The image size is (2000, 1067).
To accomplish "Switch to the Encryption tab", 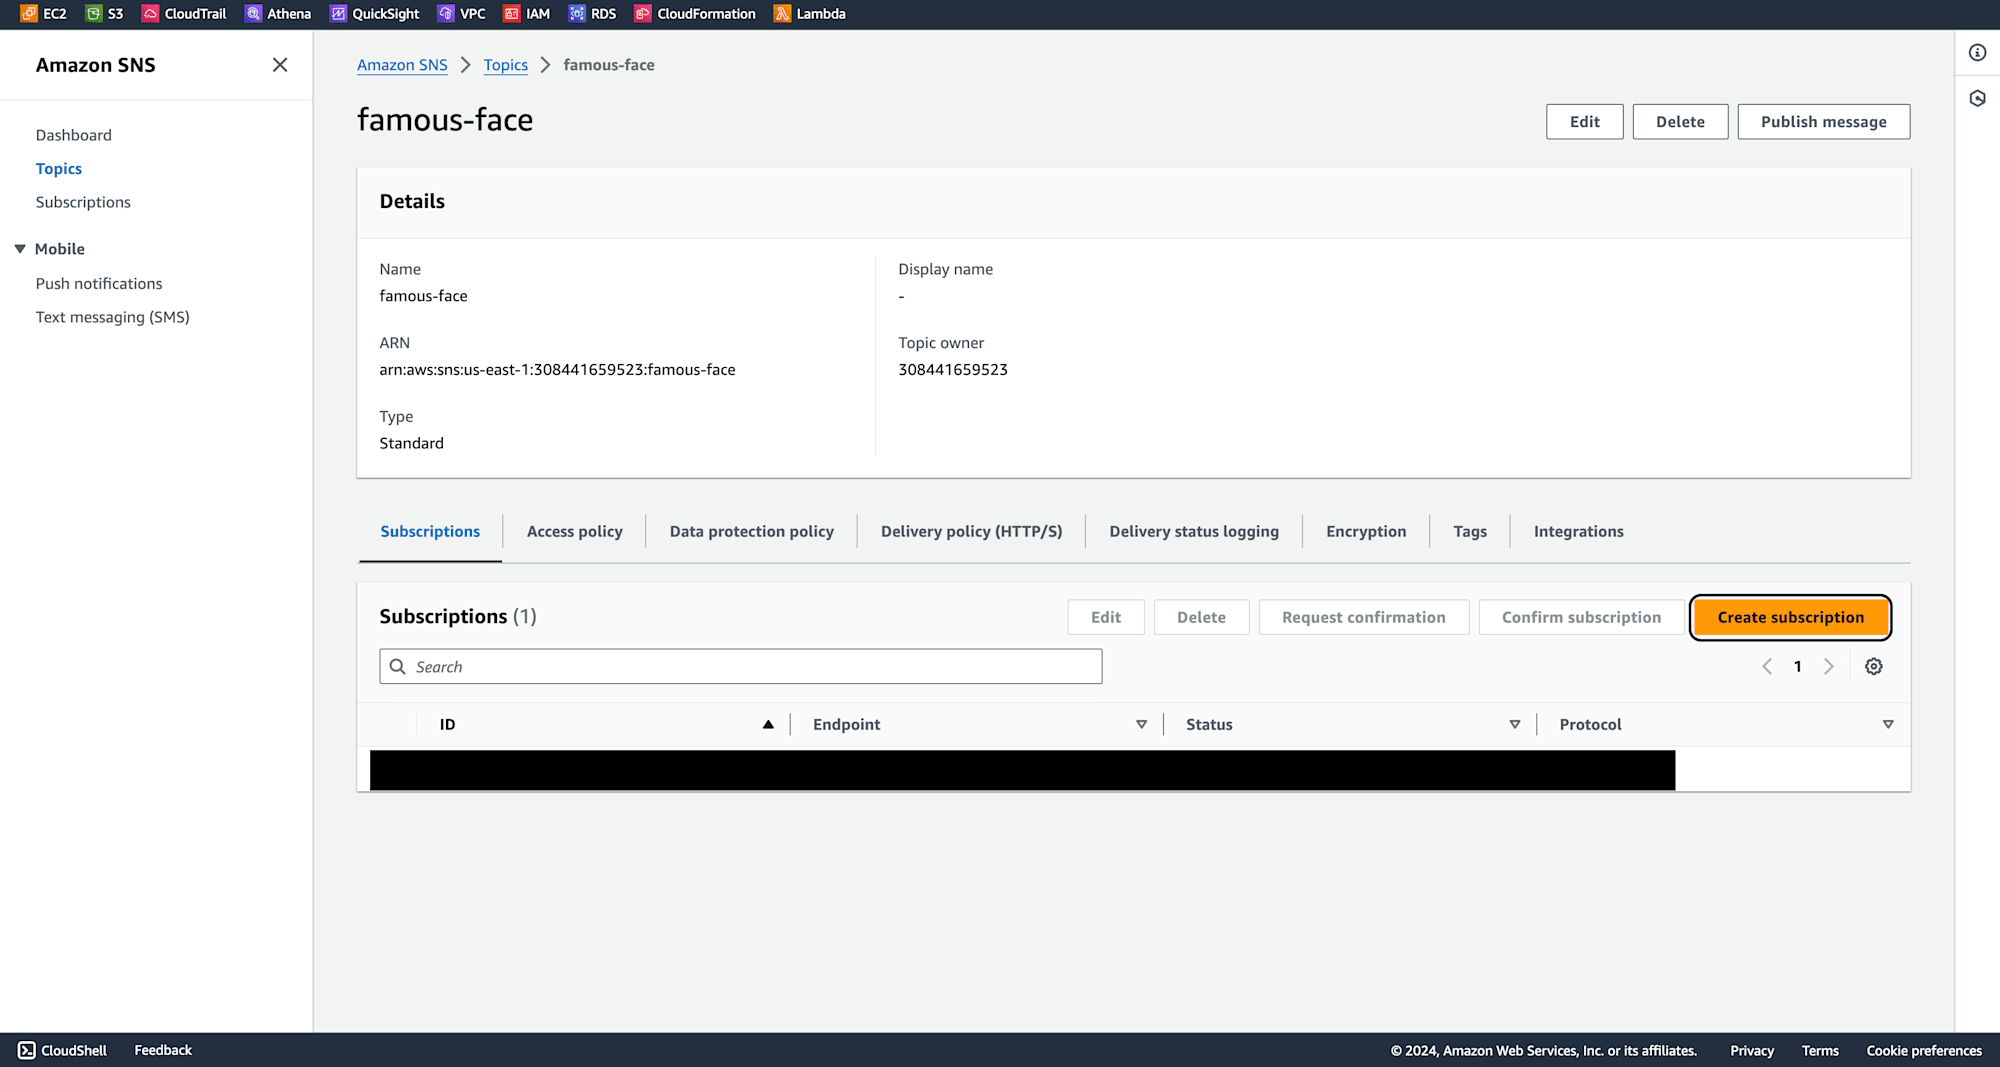I will [1366, 531].
